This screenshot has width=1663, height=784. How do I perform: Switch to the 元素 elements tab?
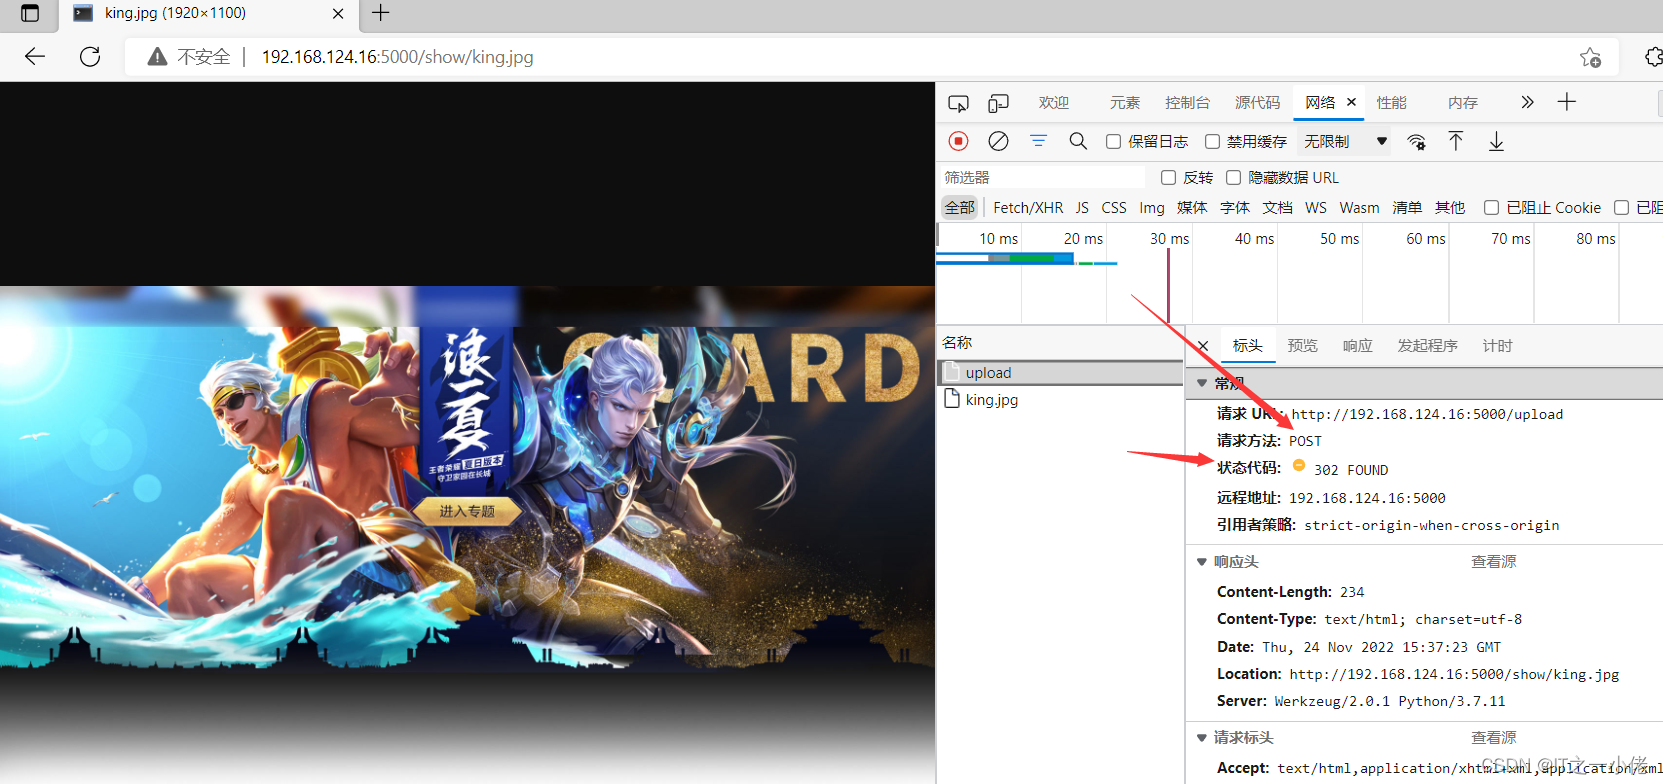point(1125,103)
